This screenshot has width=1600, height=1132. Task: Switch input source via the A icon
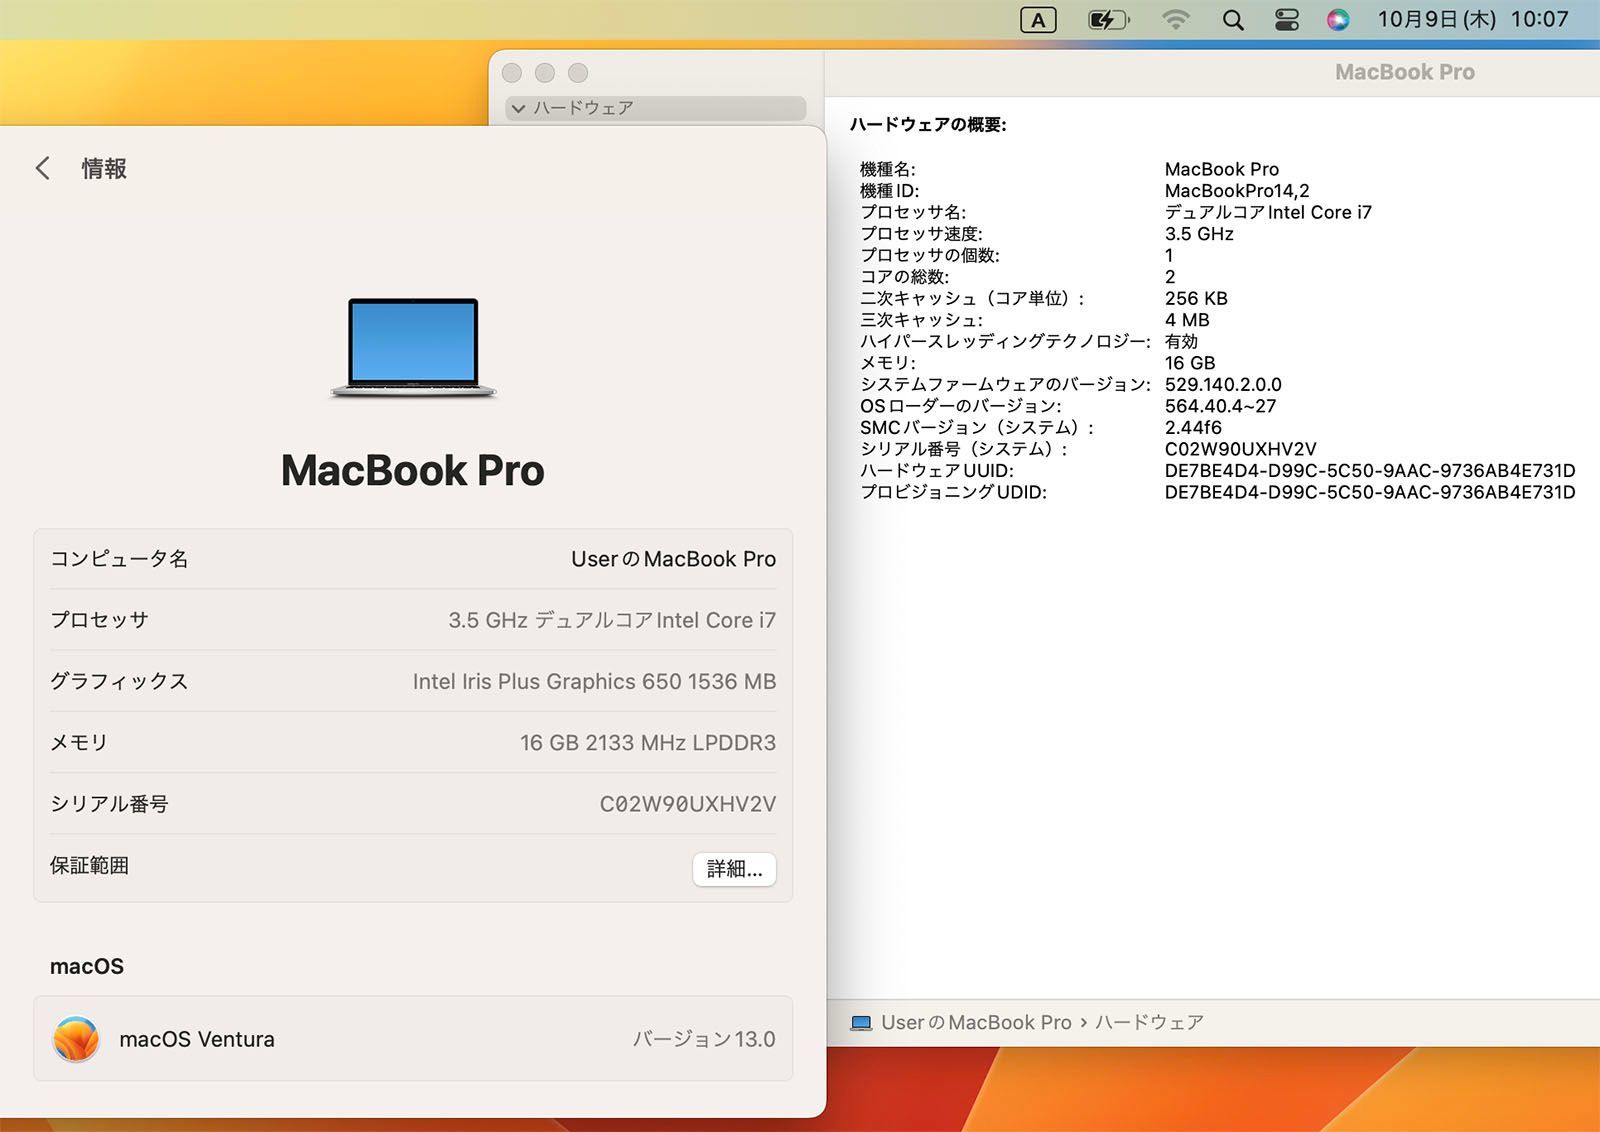click(1036, 19)
